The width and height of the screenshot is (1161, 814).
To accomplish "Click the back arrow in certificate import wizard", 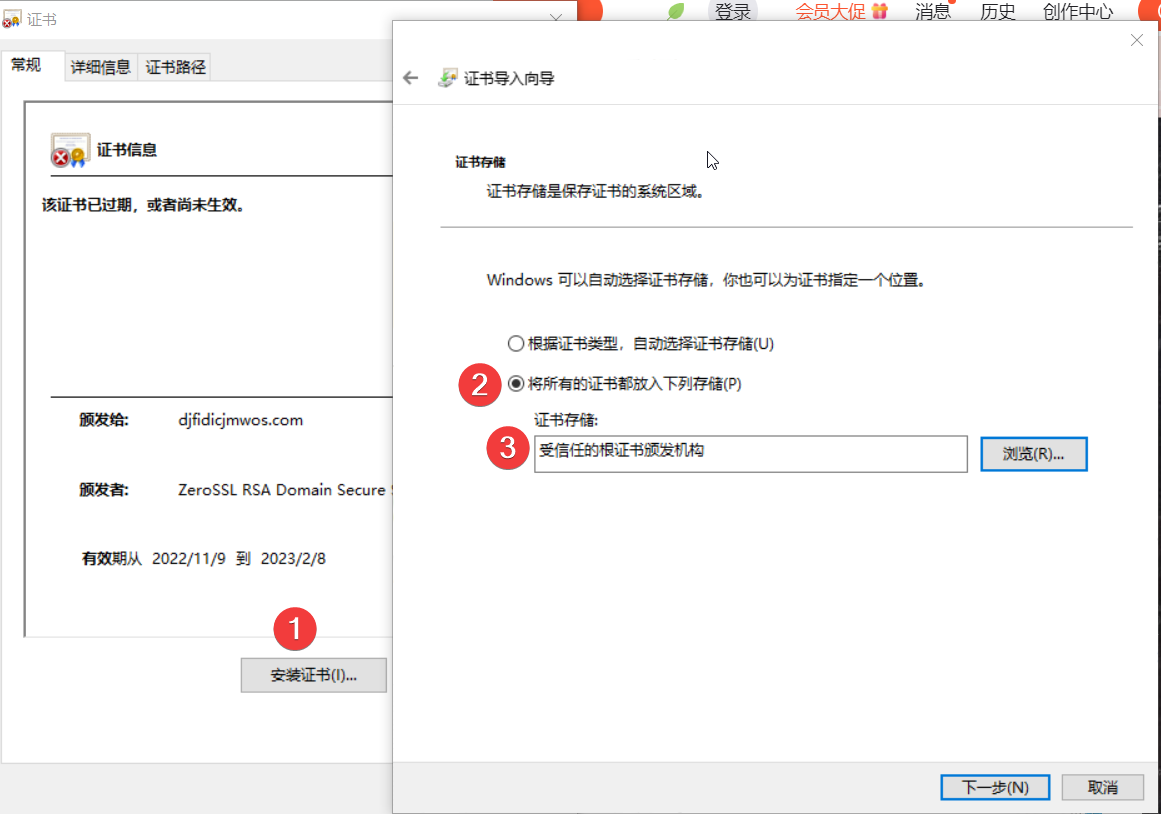I will (x=410, y=78).
